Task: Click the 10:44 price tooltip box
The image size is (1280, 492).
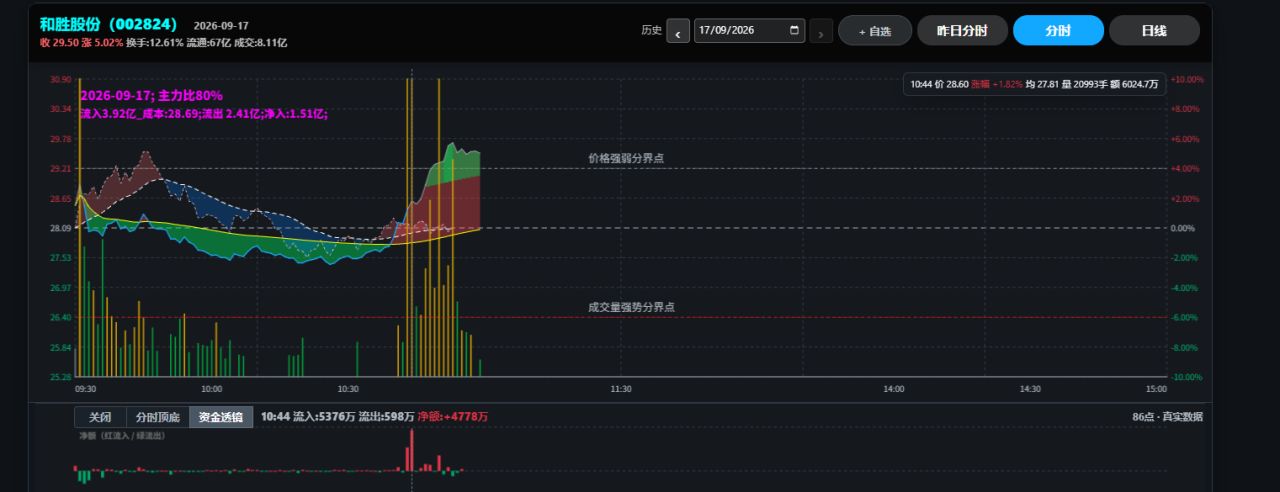Action: tap(1034, 85)
